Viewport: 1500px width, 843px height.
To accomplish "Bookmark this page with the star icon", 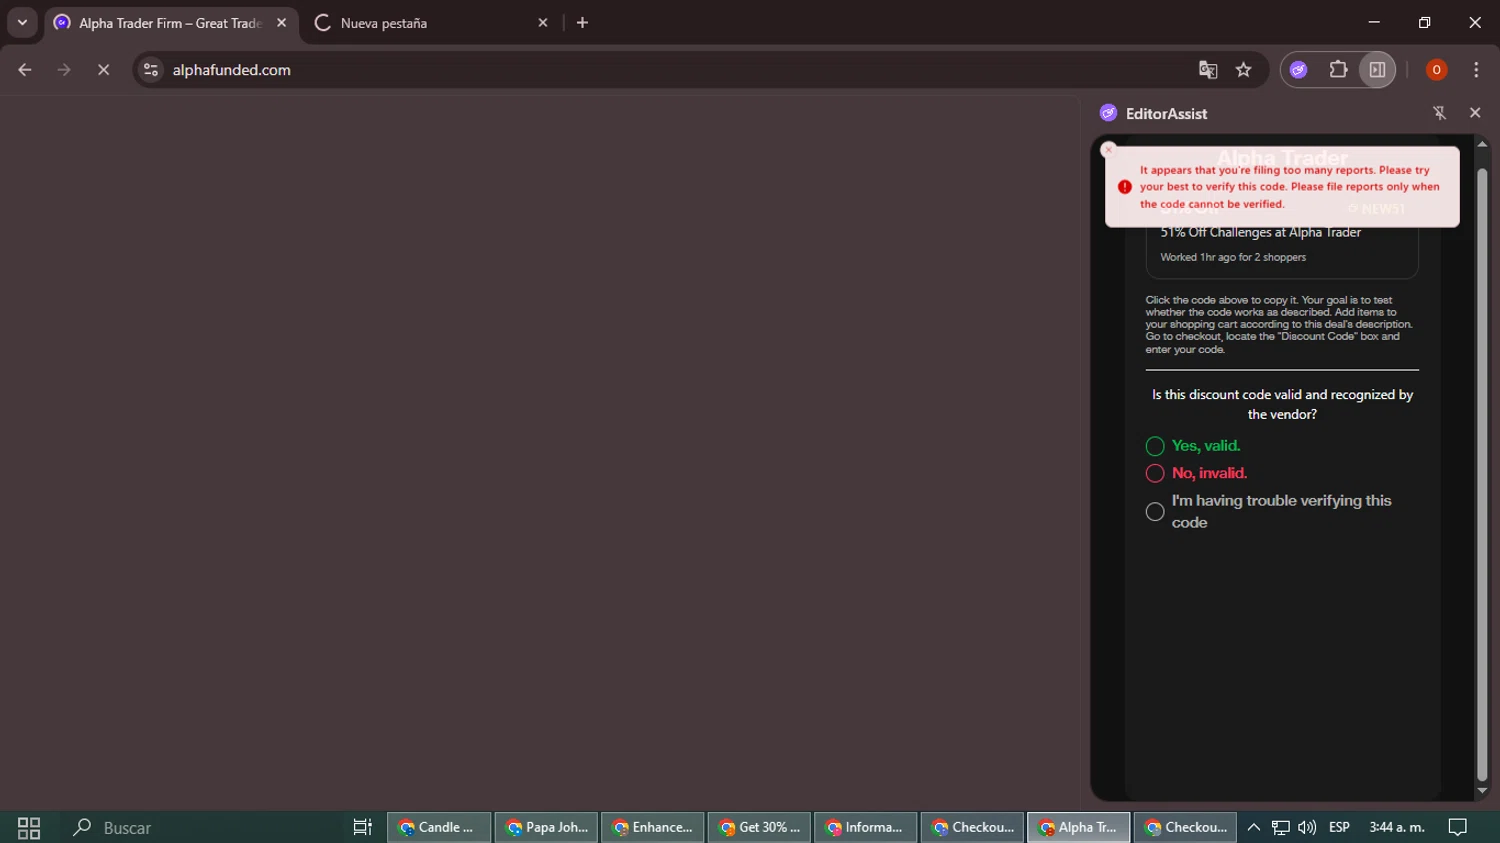I will [1243, 70].
